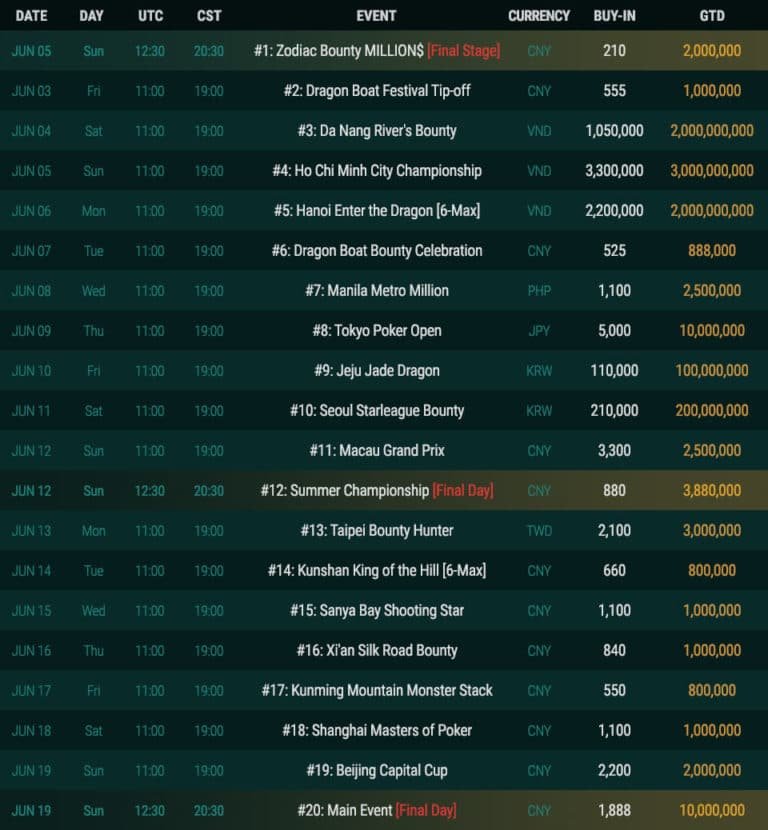Click #20 Main Event Final Day
The width and height of the screenshot is (768, 830).
(x=376, y=810)
